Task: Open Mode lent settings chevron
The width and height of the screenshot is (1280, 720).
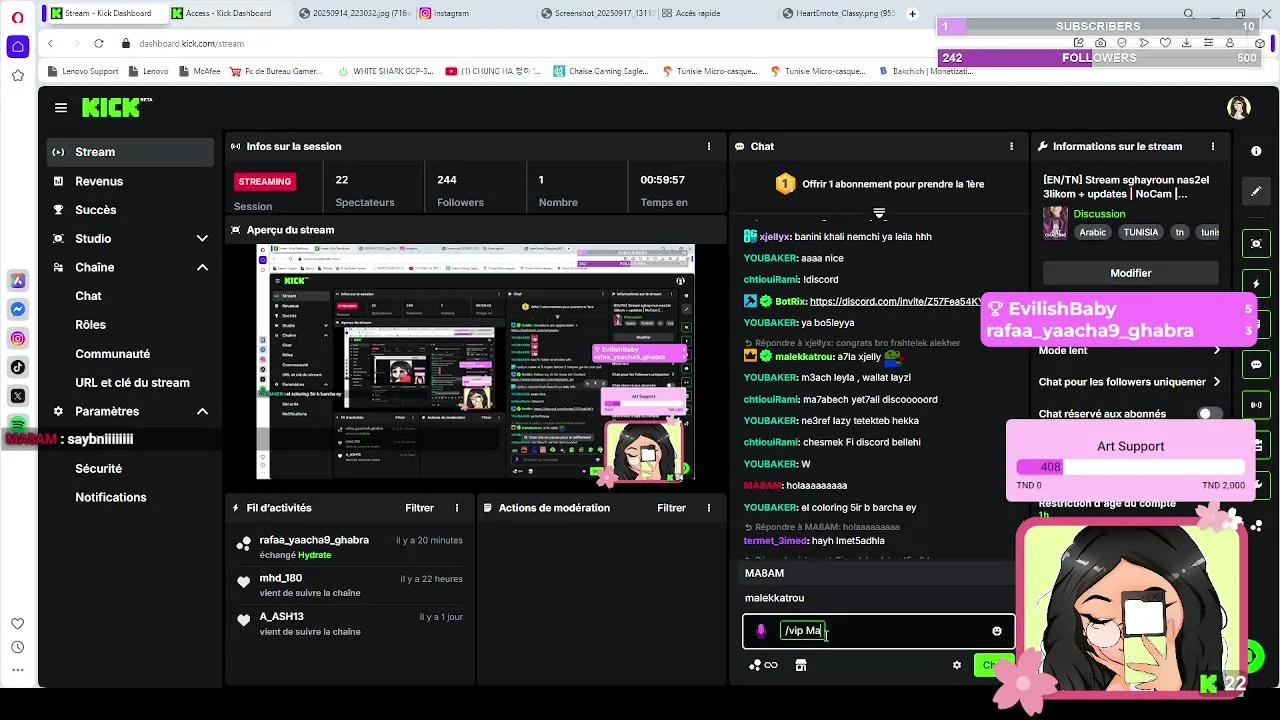Action: (x=1217, y=351)
